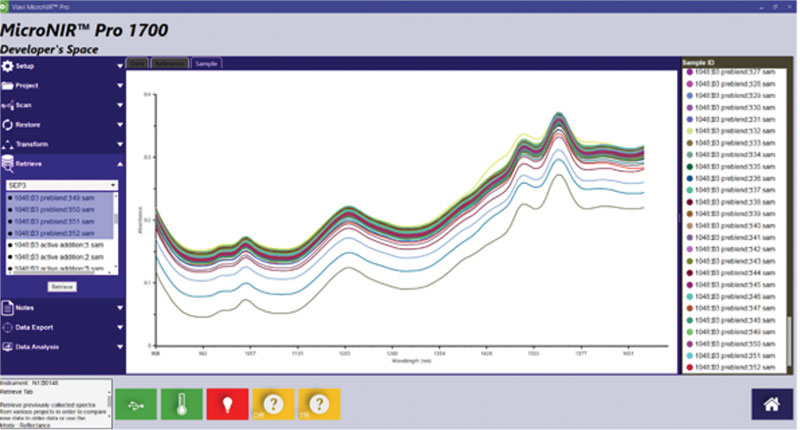
Task: Click color dot for prebland:327 sample
Action: coord(688,73)
